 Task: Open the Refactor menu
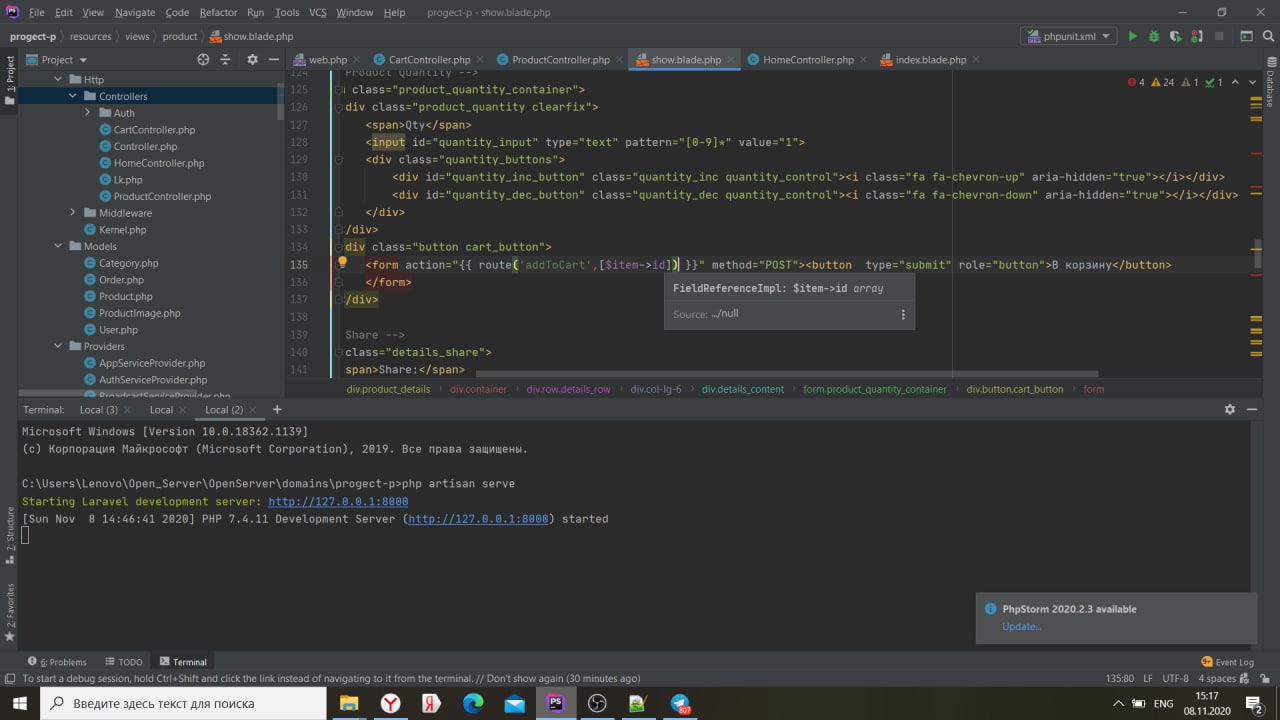coord(218,12)
